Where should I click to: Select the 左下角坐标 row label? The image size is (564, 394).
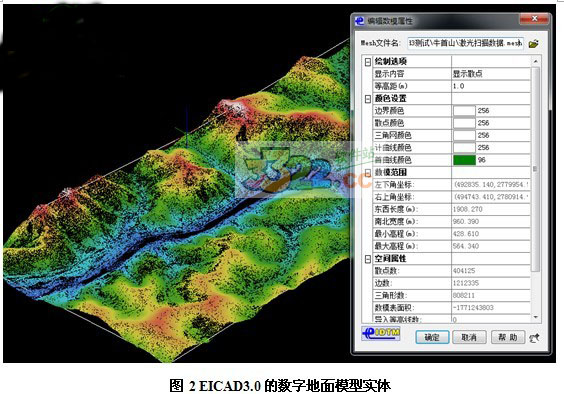pyautogui.click(x=394, y=185)
